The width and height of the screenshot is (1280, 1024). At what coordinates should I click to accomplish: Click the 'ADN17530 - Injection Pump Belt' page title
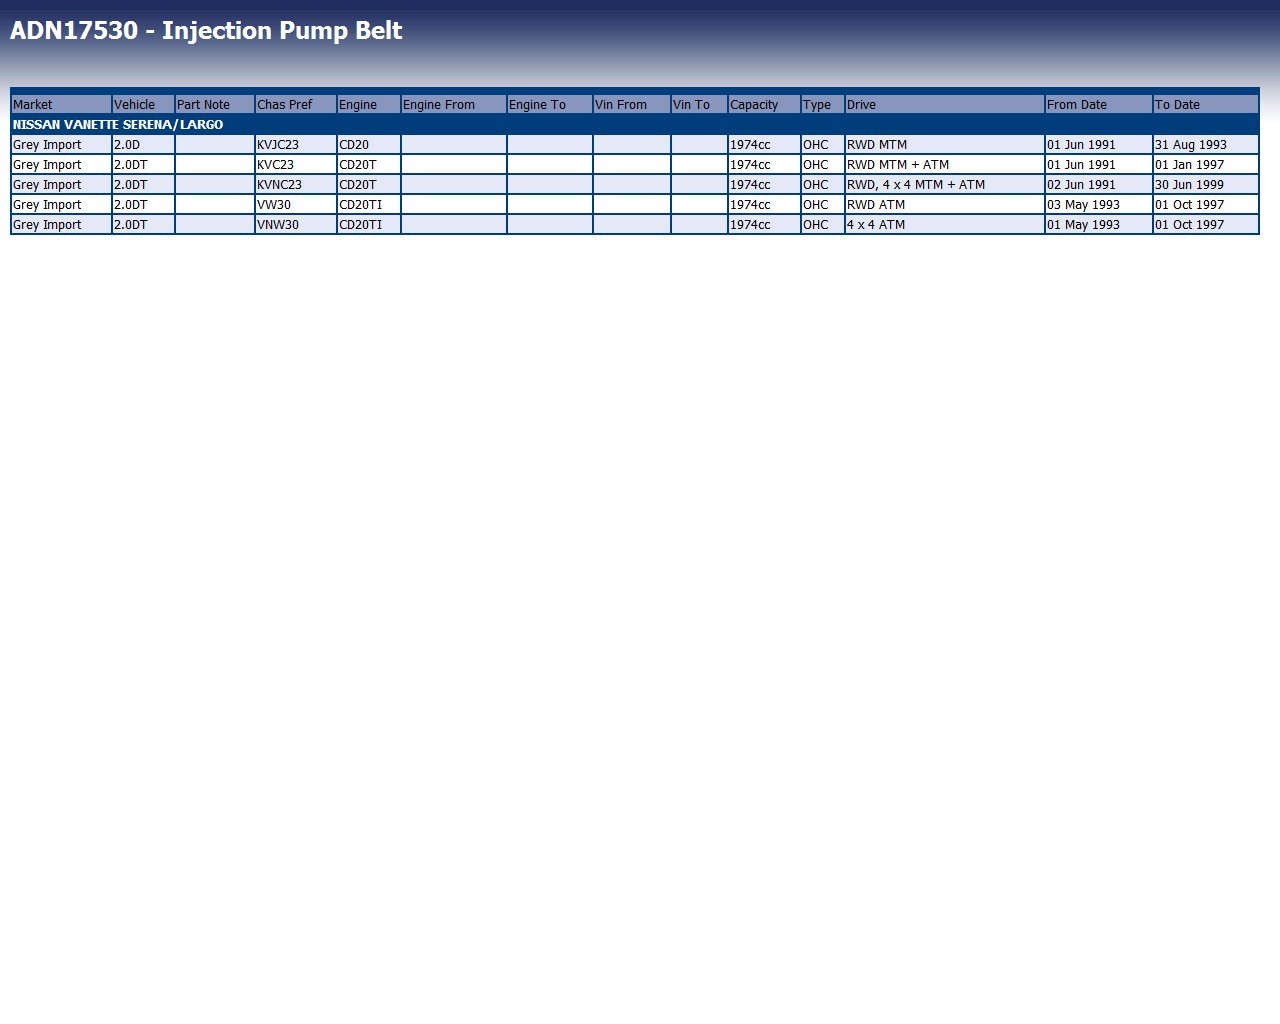click(206, 31)
